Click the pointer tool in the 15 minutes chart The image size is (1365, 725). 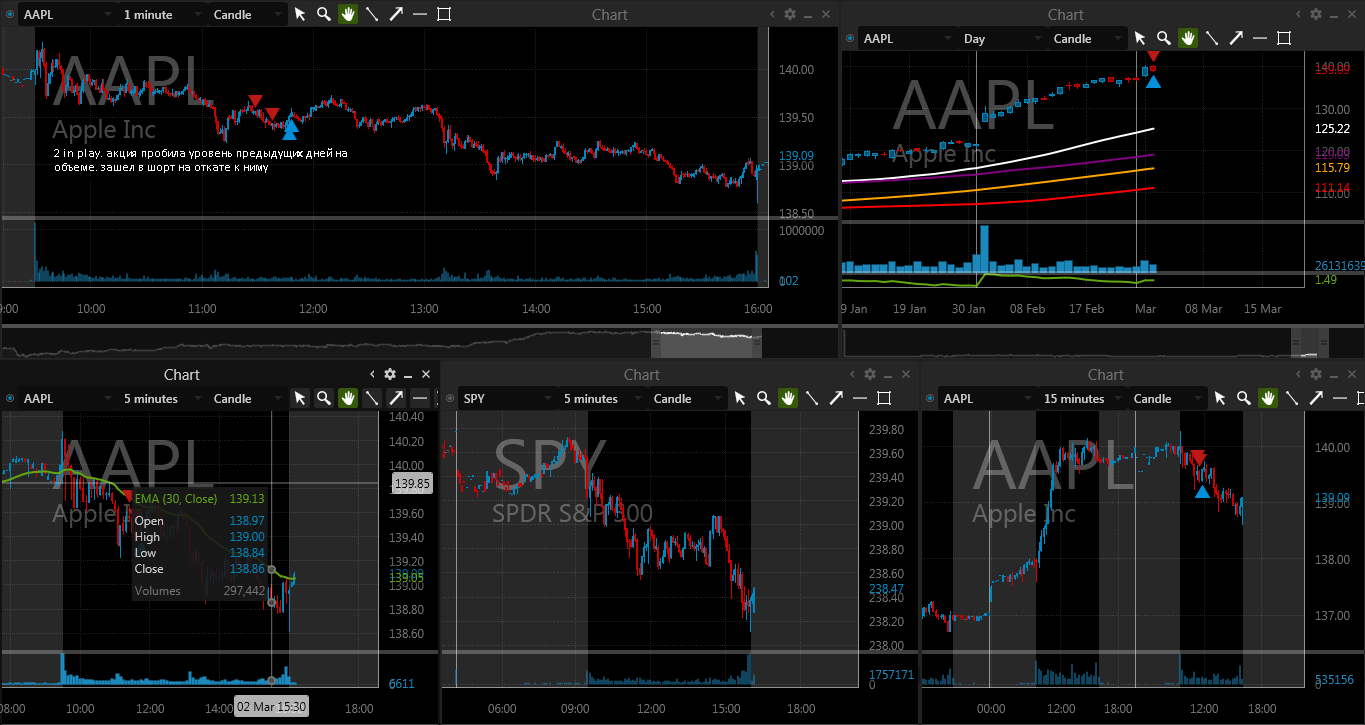pyautogui.click(x=1220, y=398)
